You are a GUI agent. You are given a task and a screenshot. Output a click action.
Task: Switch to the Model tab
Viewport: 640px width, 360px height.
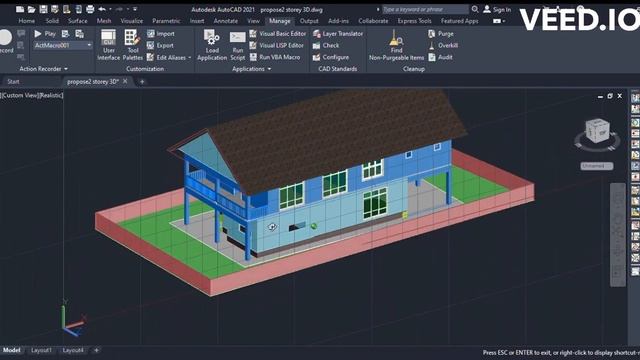(x=12, y=350)
